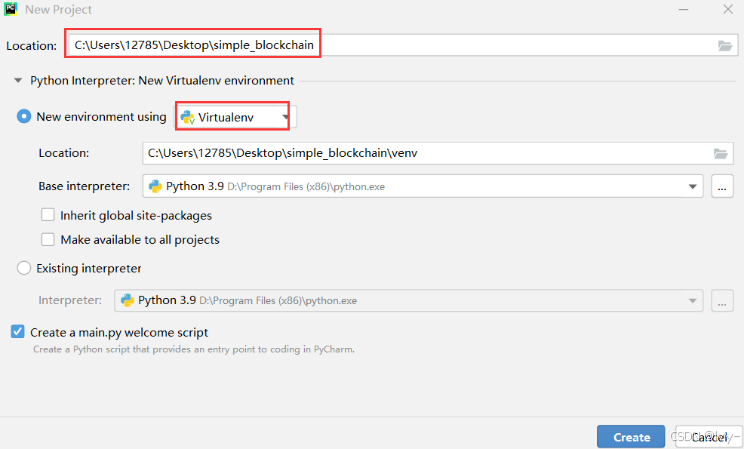Collapse Python Interpreter section triangle
Screen dimensions: 744x449
tap(18, 81)
